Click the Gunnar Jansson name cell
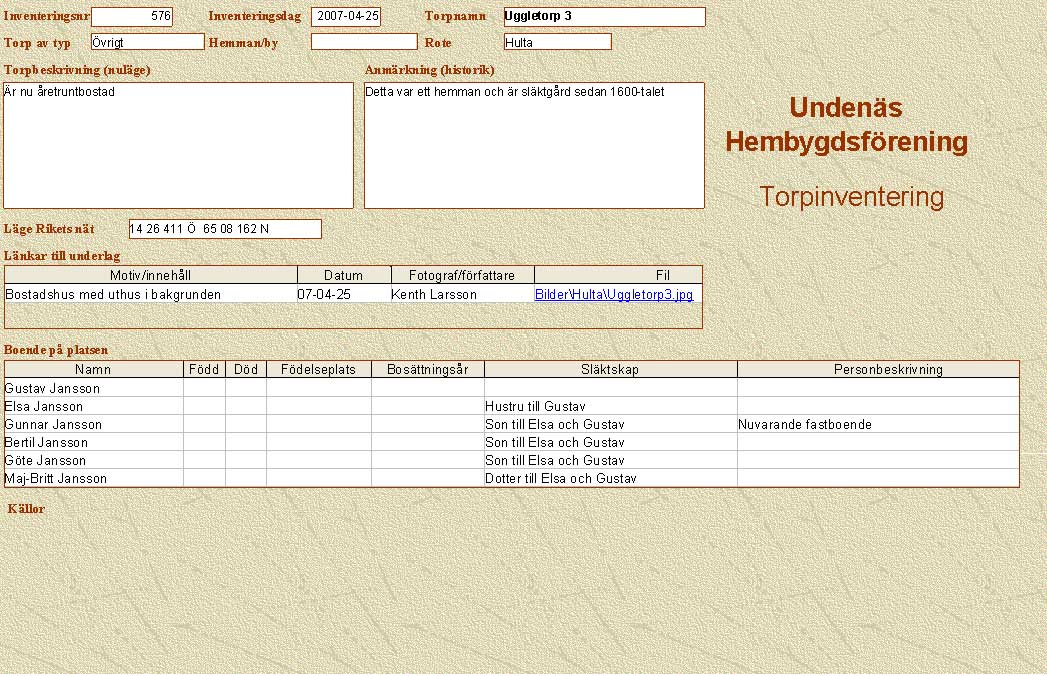 pos(93,425)
